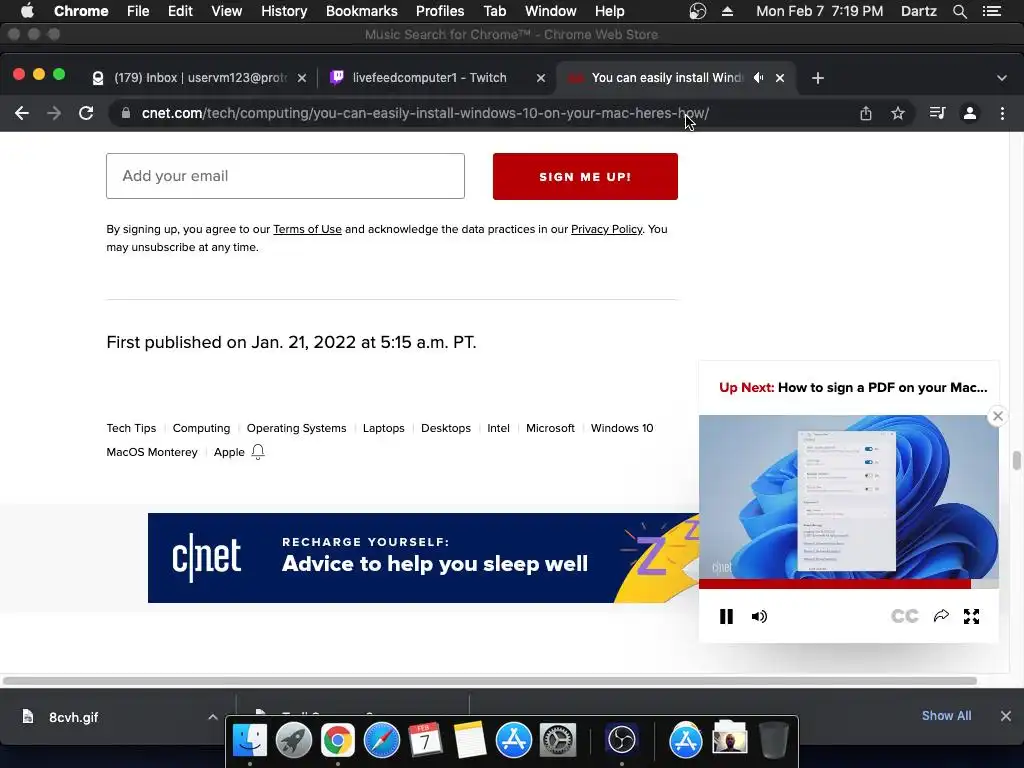
Task: Open the History menu
Action: [284, 11]
